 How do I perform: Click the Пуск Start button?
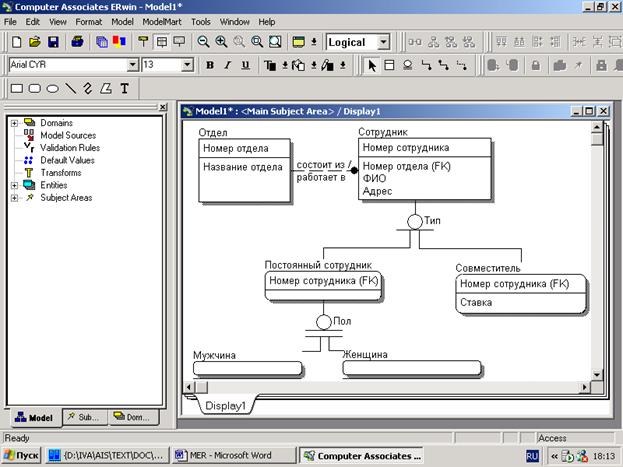(x=22, y=455)
